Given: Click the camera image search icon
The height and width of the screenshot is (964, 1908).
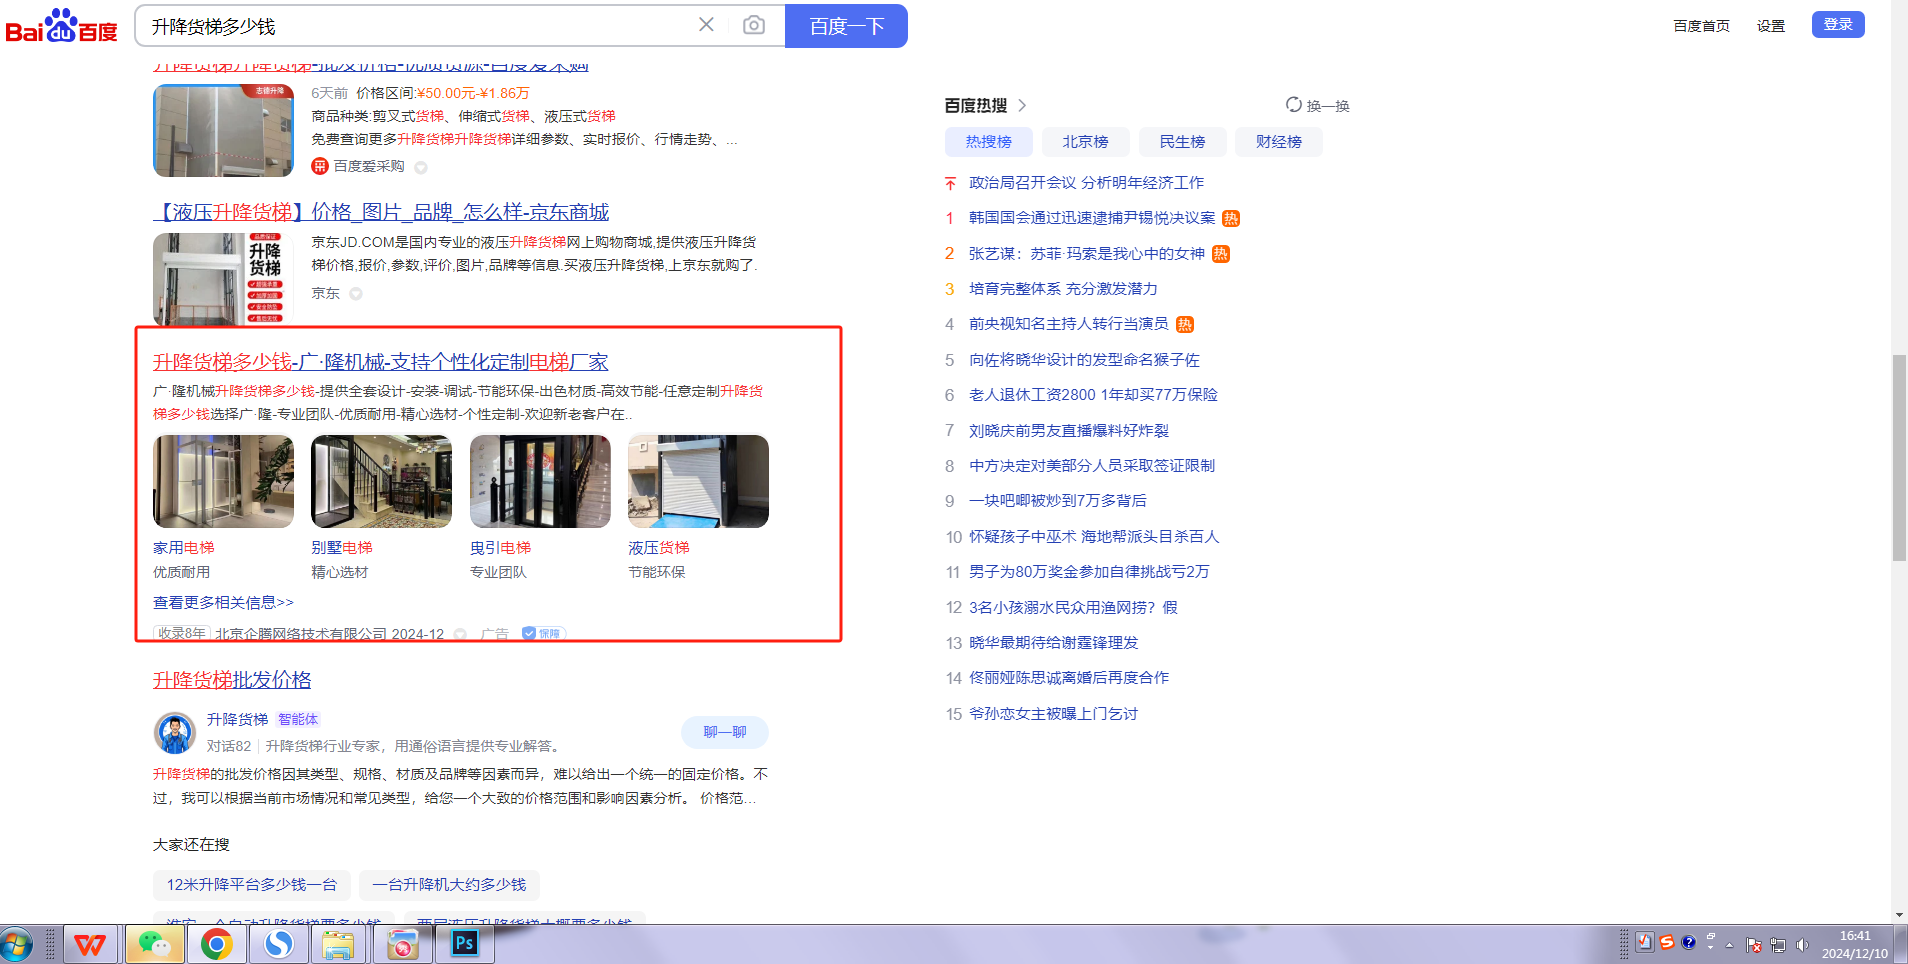Looking at the screenshot, I should [x=754, y=25].
